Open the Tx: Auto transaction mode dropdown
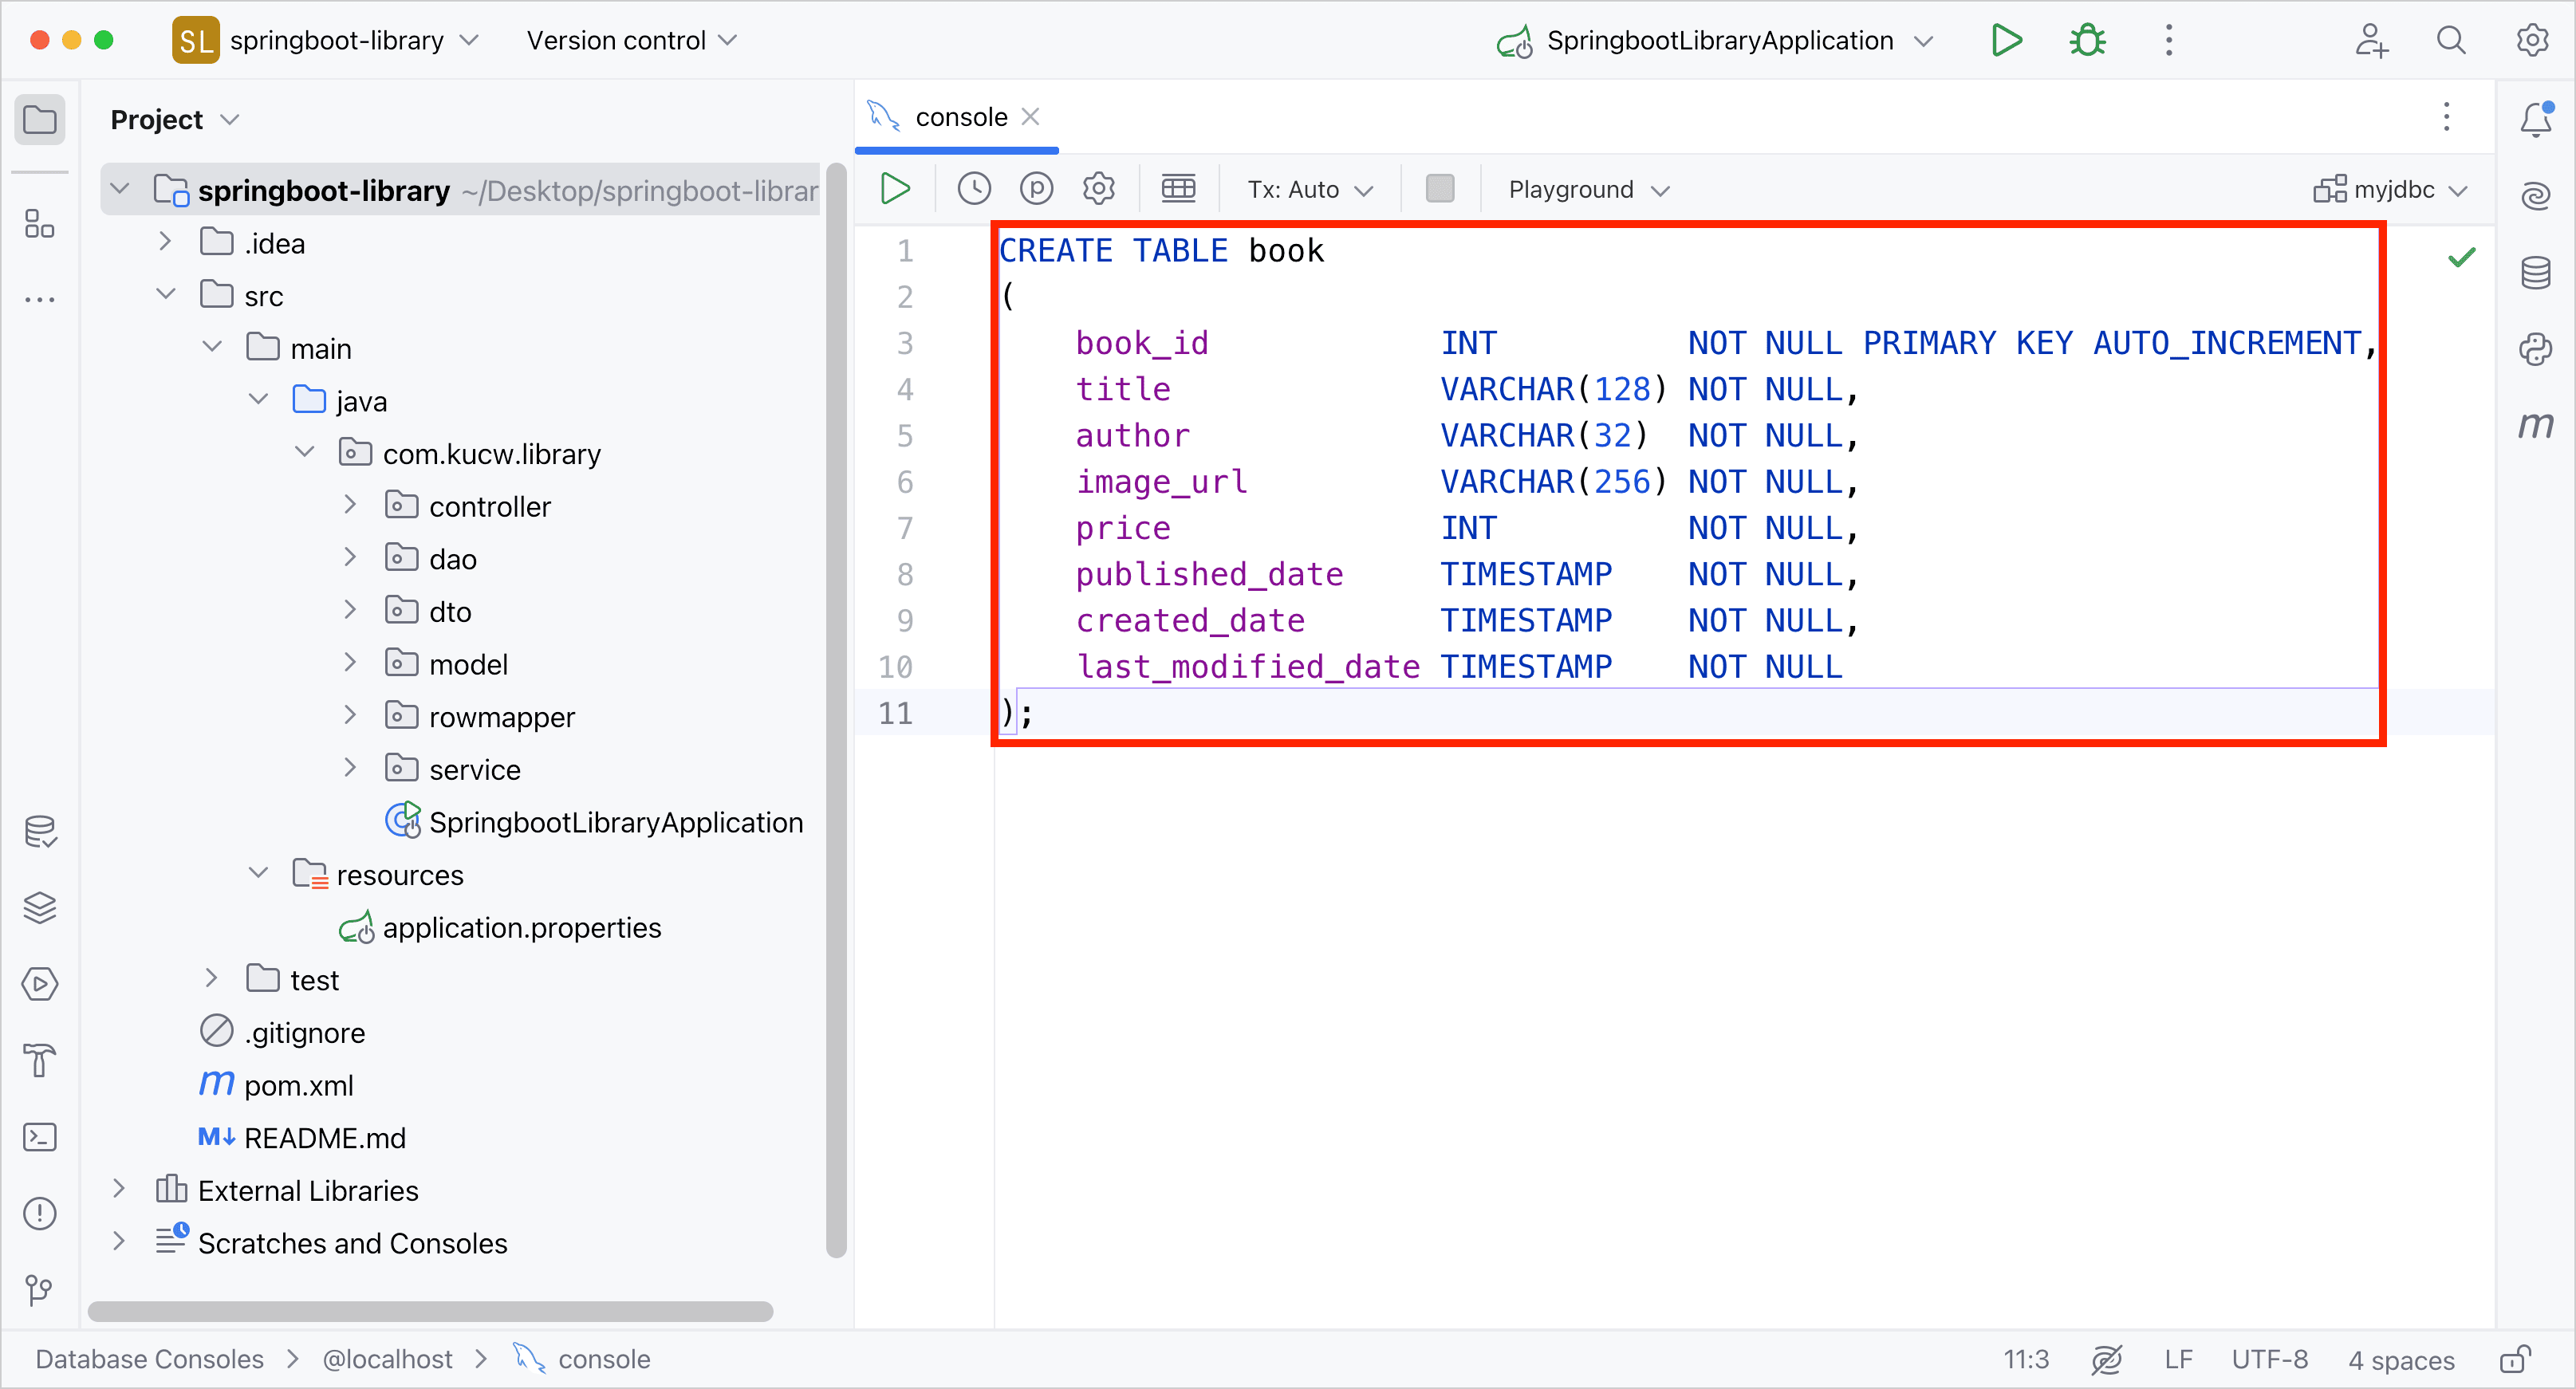The height and width of the screenshot is (1389, 2576). coord(1310,189)
